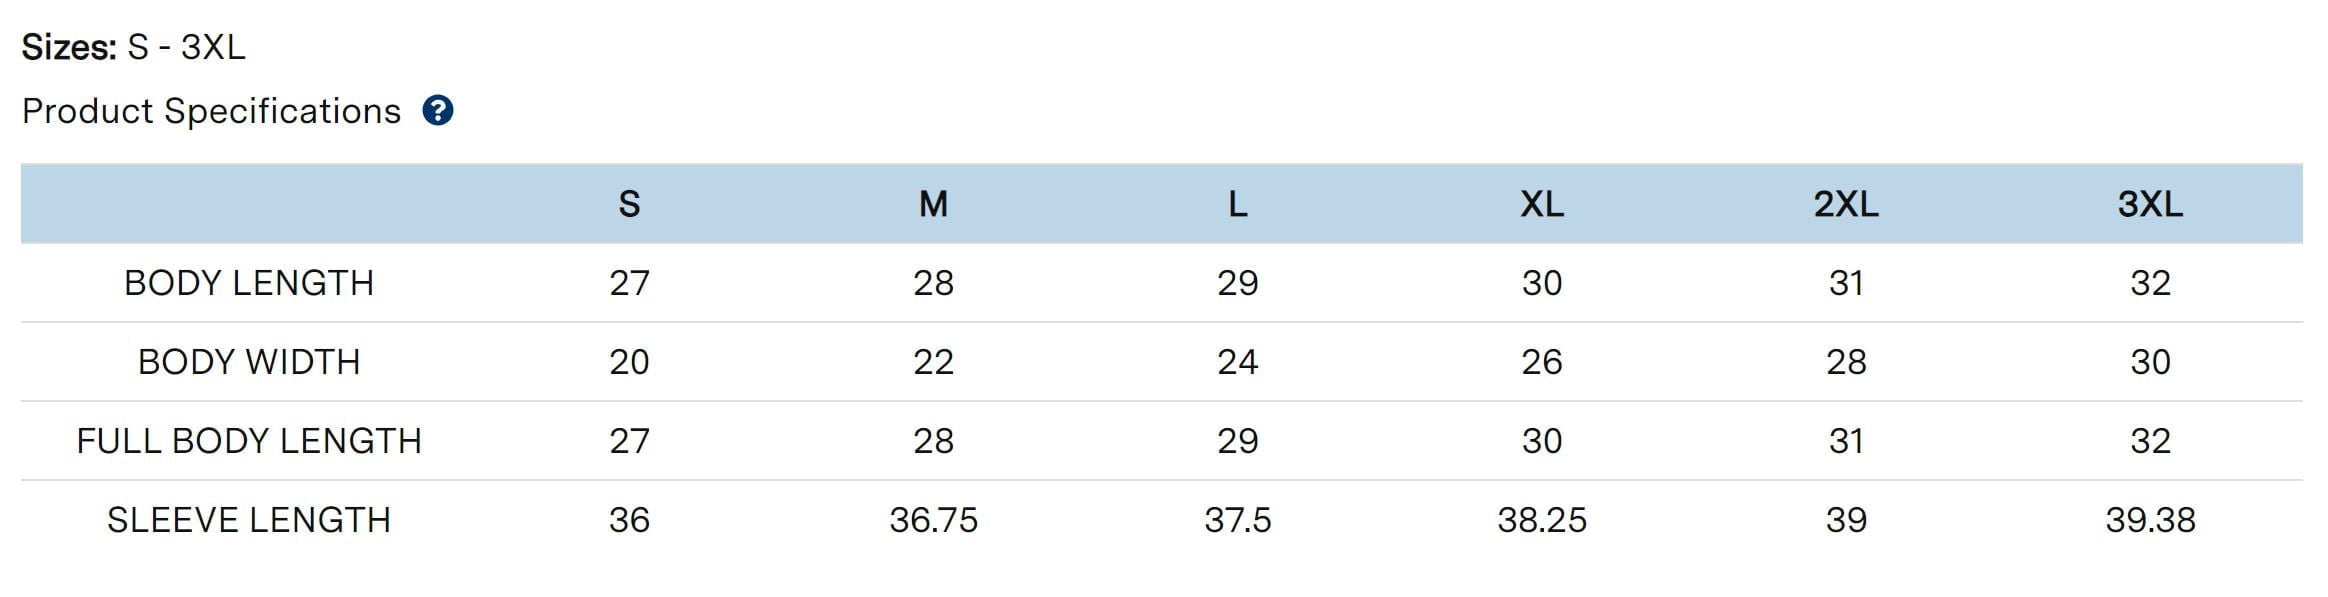Click body width value 26 for XL
Image resolution: width=2328 pixels, height=597 pixels.
1541,362
